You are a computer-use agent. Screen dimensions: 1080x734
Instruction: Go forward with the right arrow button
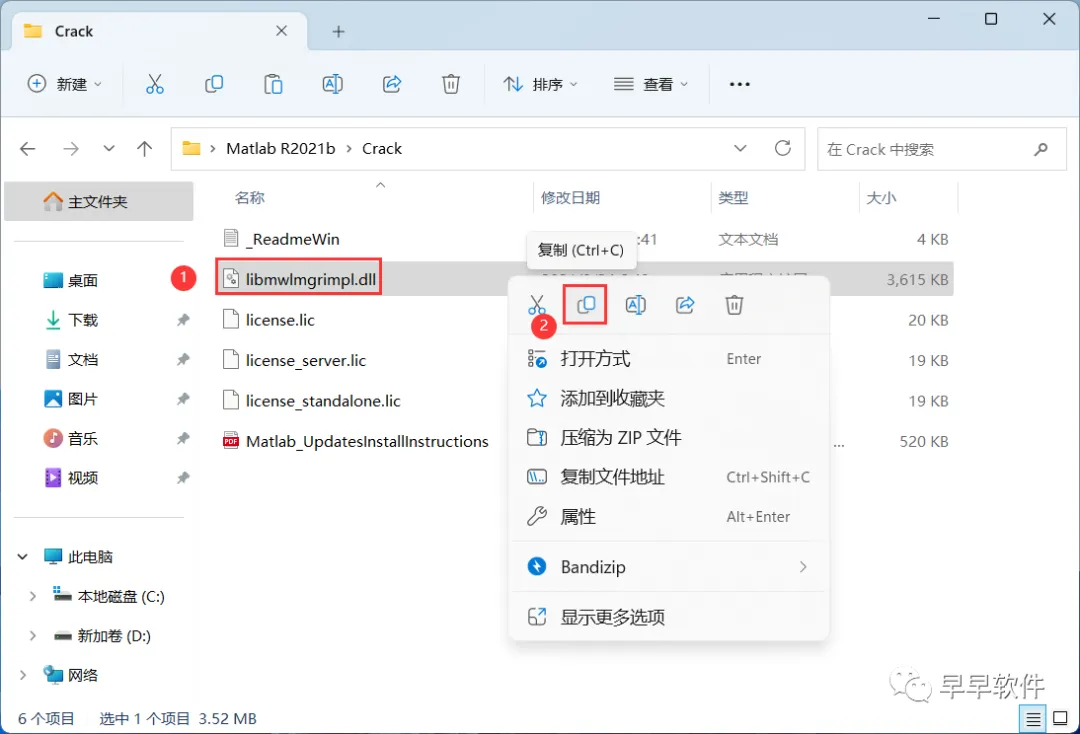coord(71,149)
